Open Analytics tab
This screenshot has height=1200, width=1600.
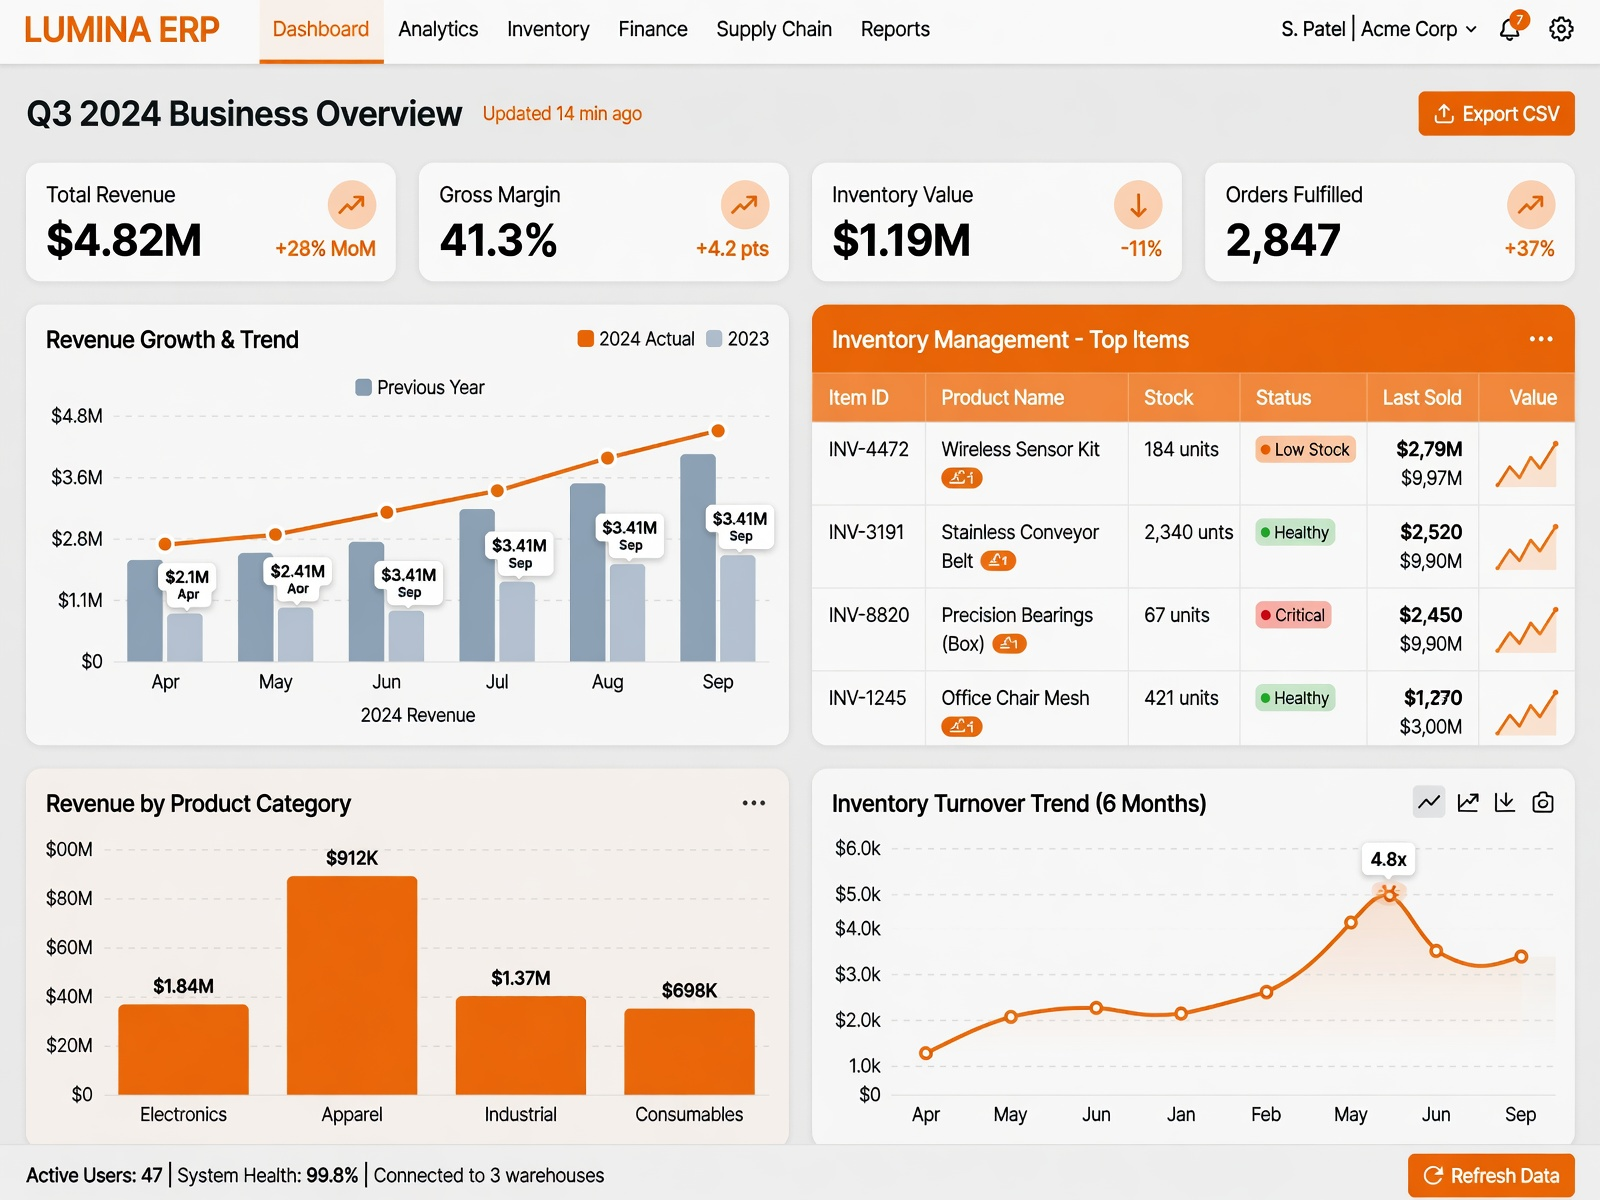[438, 30]
